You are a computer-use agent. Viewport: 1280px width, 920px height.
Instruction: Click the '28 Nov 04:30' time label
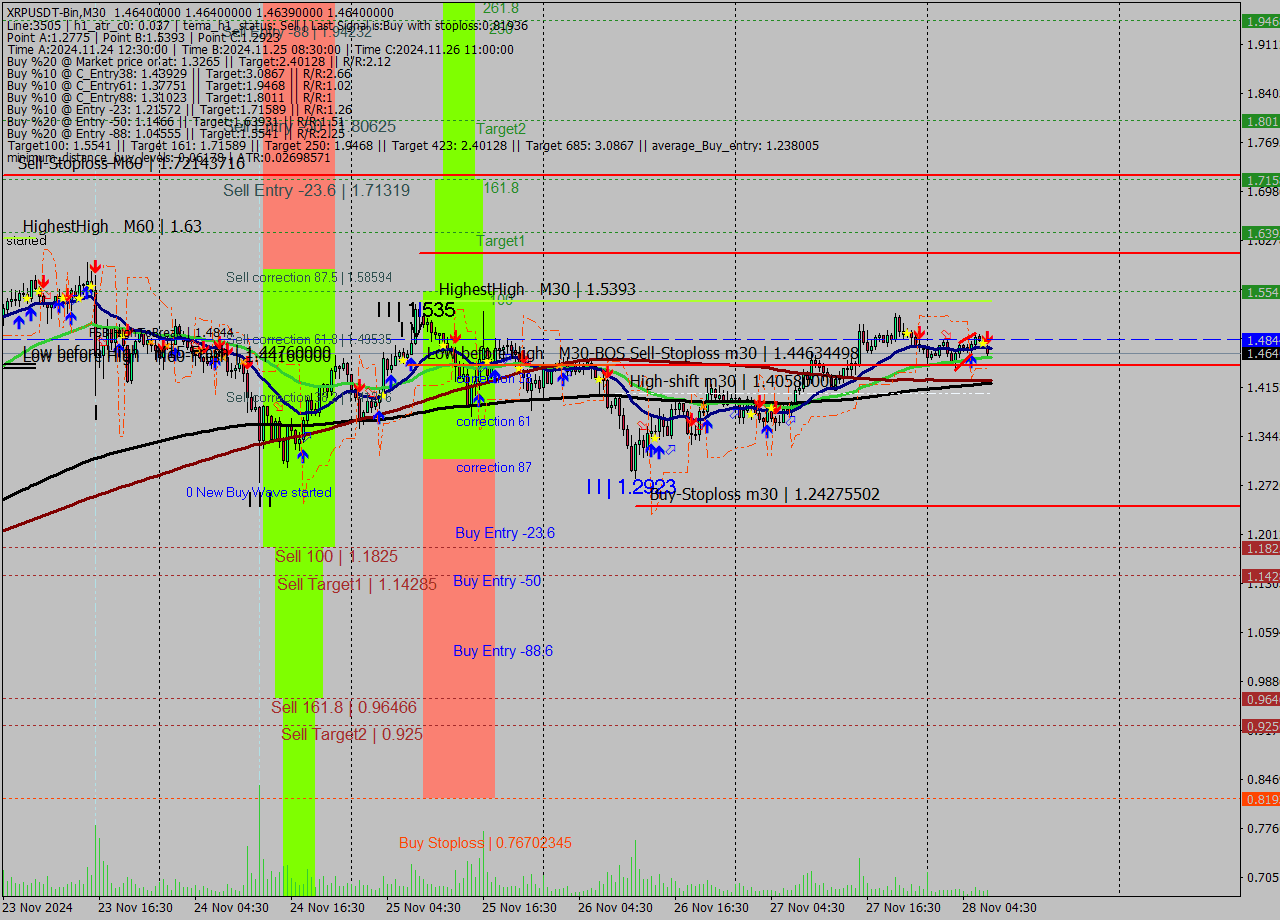tap(1000, 908)
